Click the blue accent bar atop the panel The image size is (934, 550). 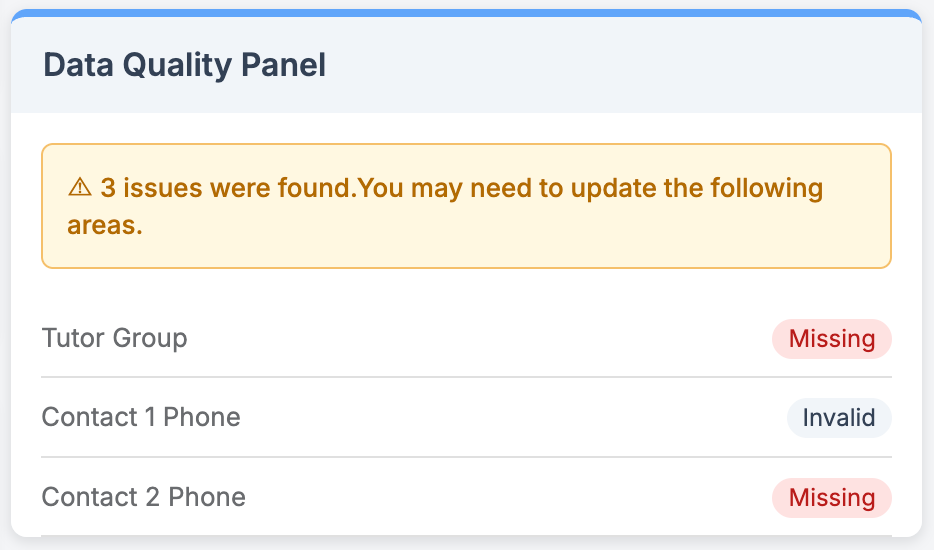pos(466,13)
